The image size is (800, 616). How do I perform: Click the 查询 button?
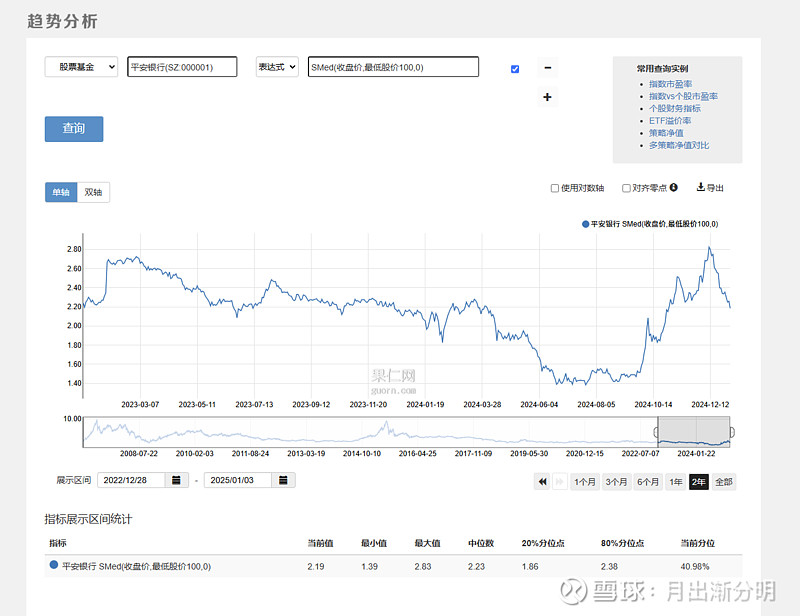(x=74, y=129)
